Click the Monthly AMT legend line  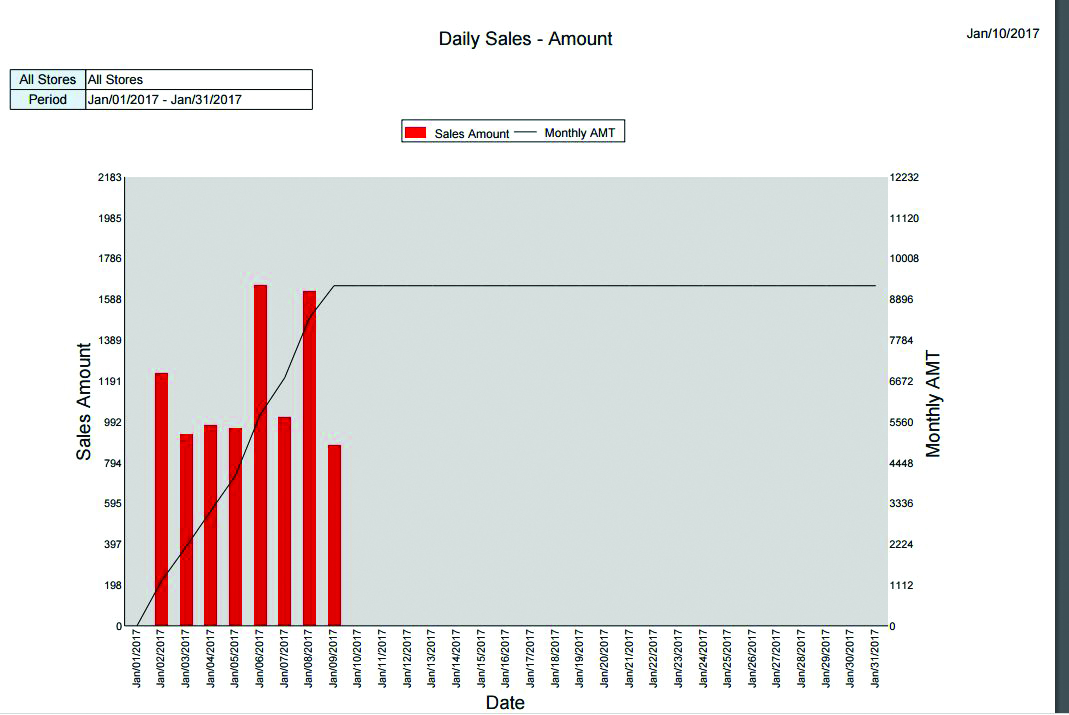point(525,132)
